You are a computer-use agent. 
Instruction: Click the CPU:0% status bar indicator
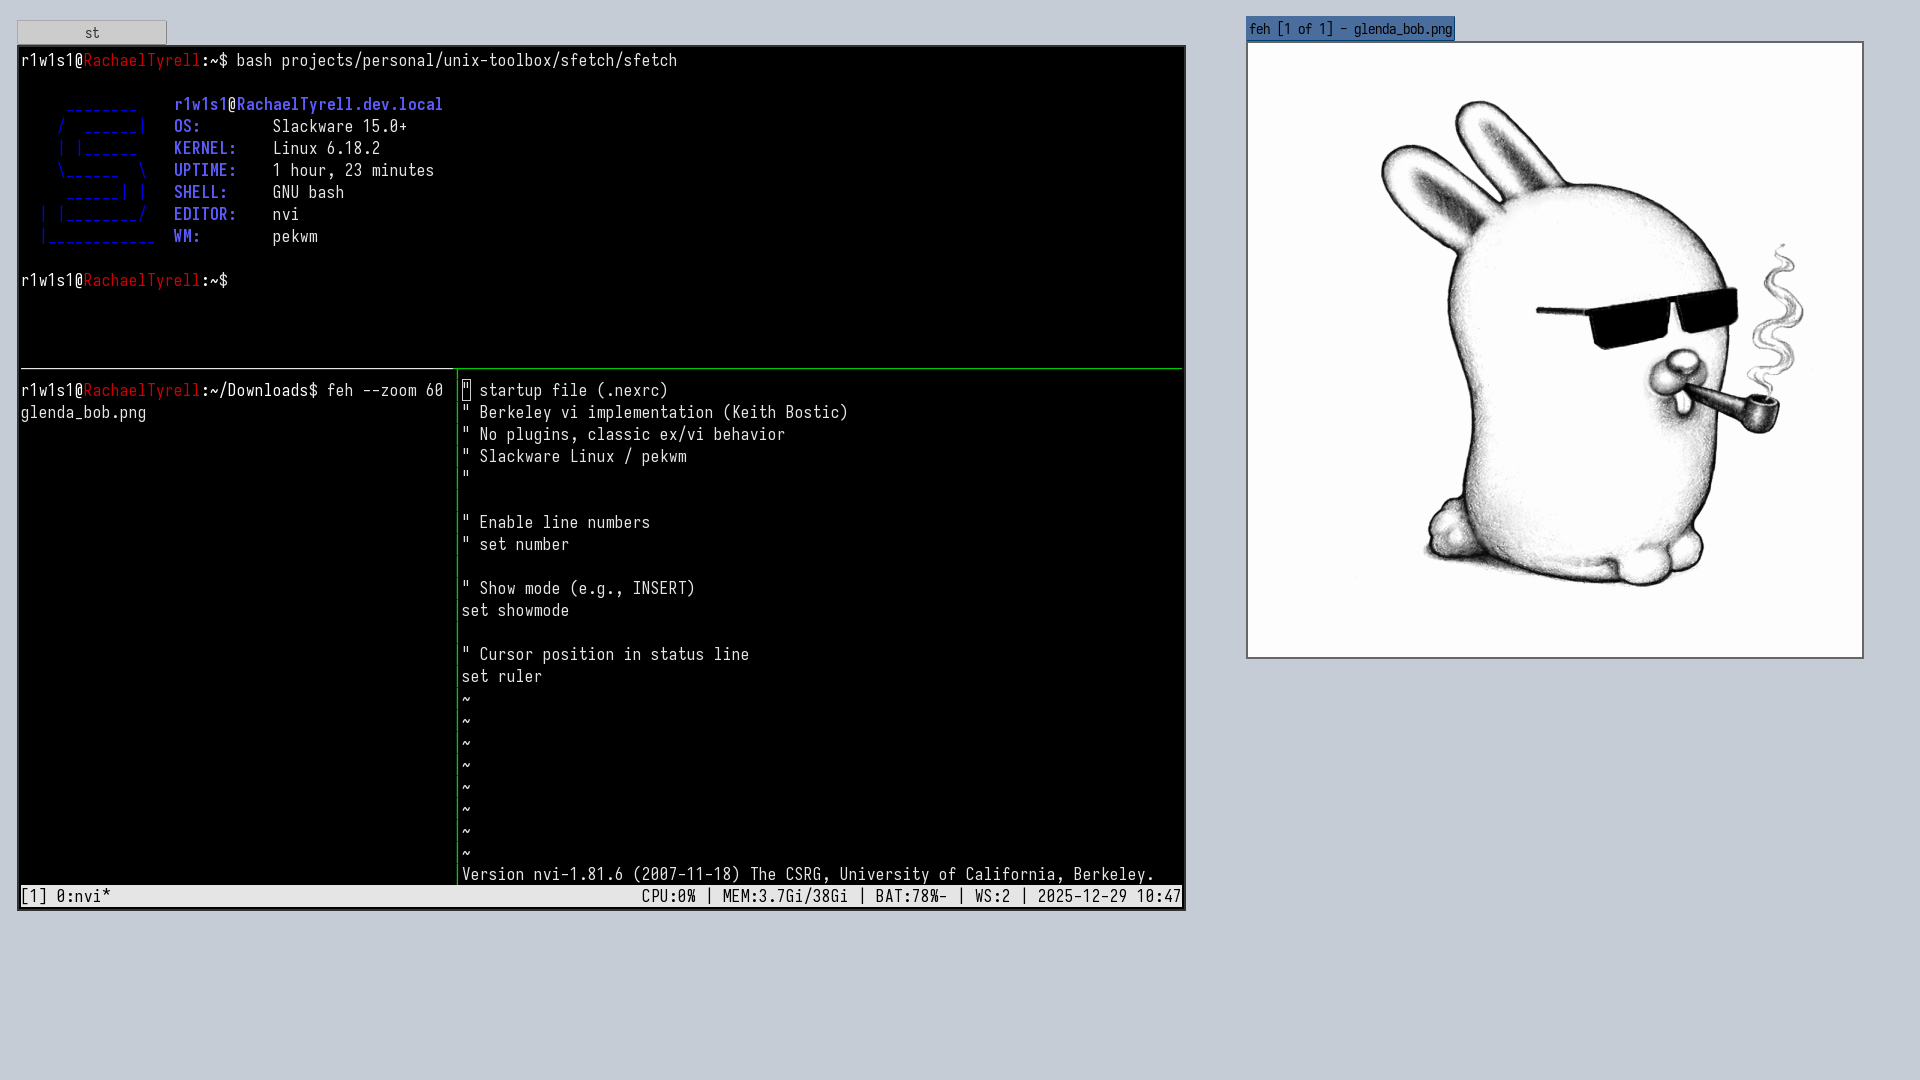[668, 896]
